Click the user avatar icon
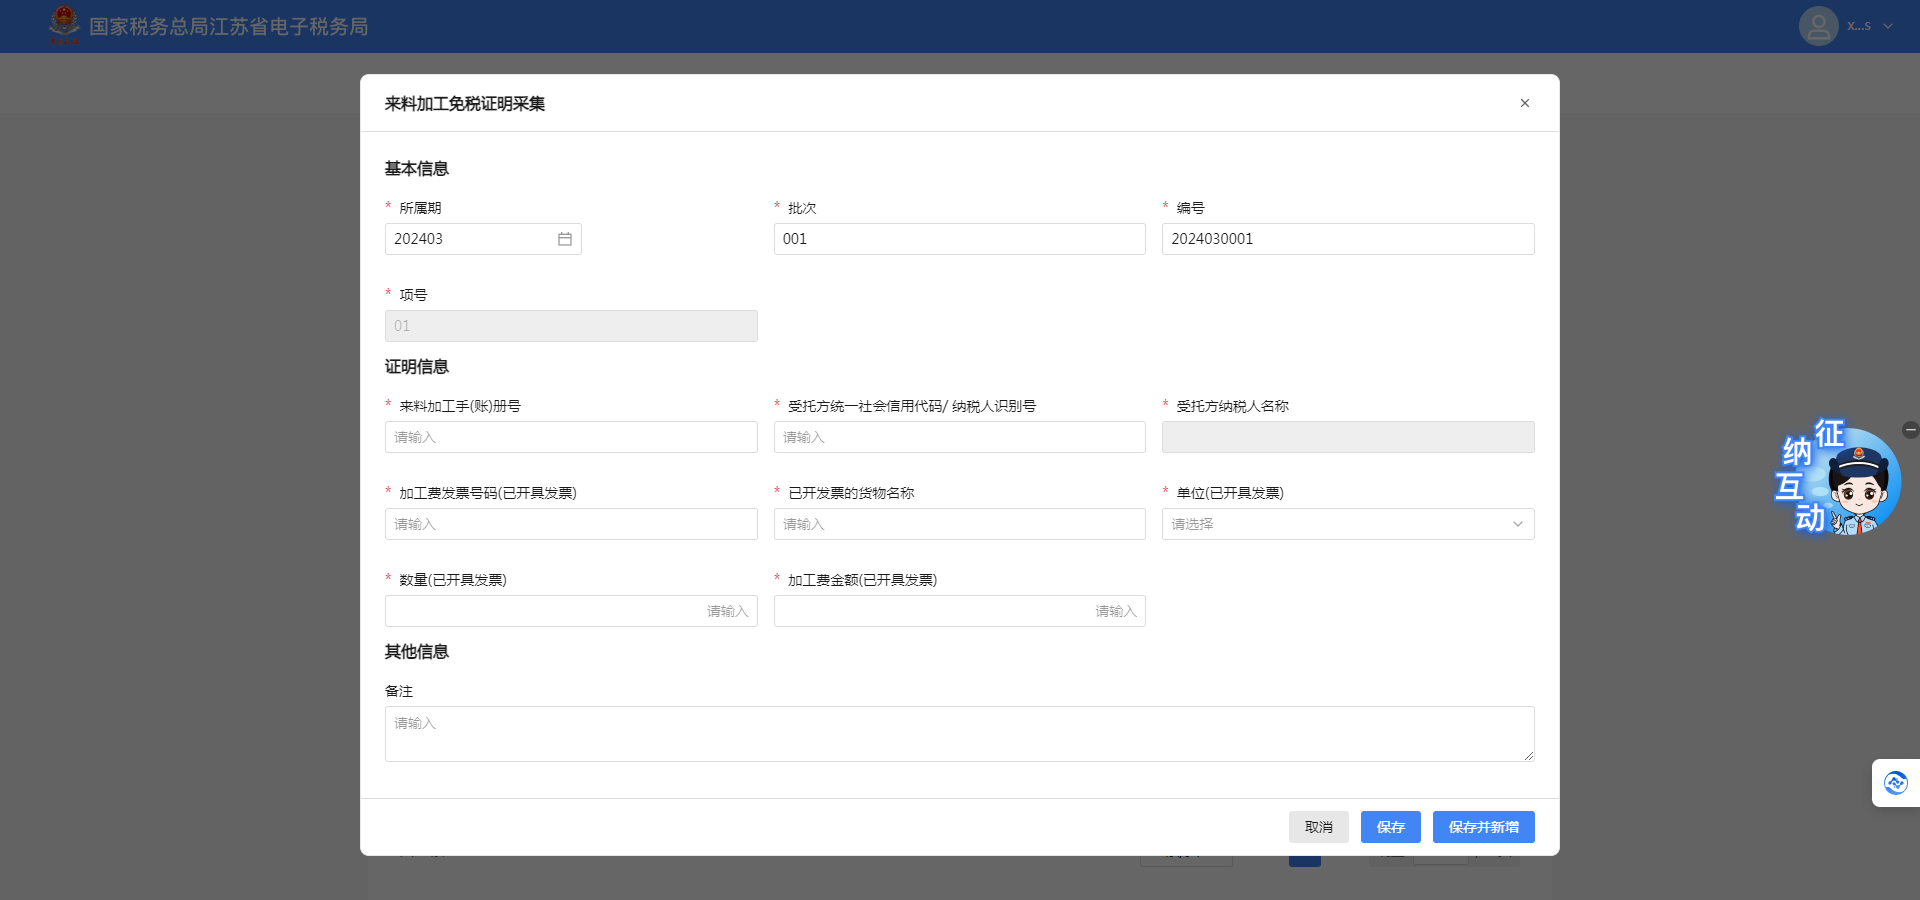This screenshot has width=1920, height=900. click(1817, 26)
